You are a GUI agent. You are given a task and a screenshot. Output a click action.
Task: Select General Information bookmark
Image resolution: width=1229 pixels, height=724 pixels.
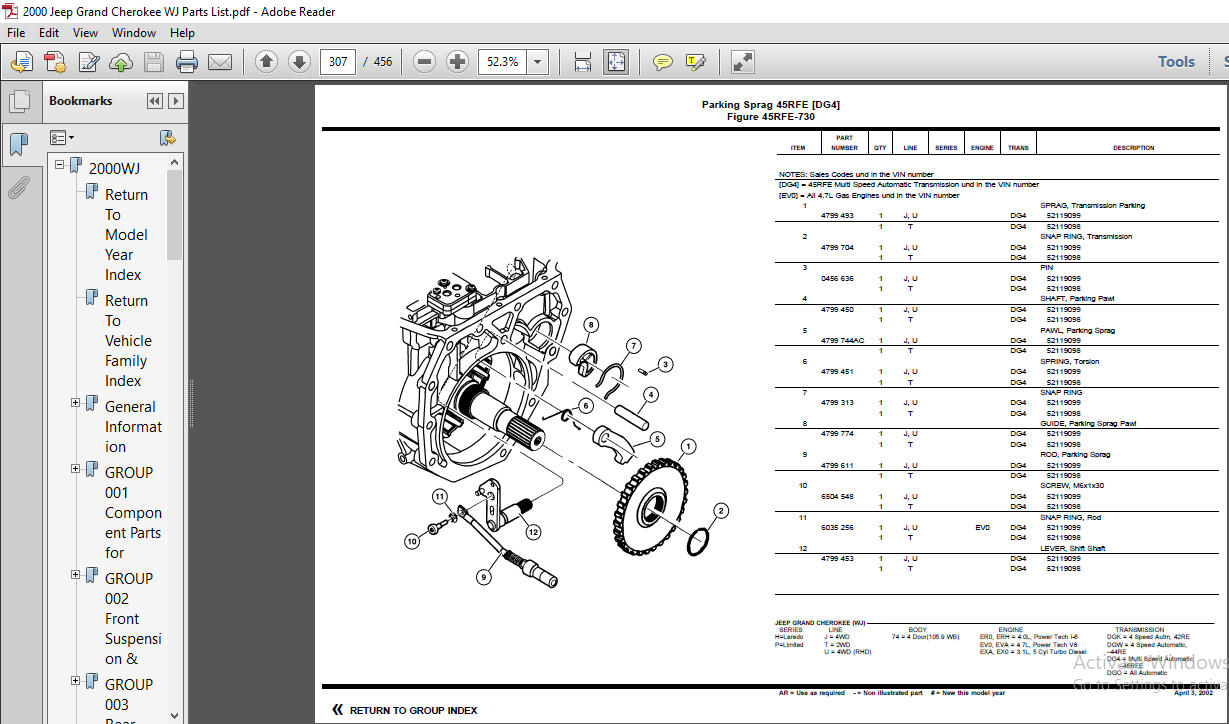132,426
